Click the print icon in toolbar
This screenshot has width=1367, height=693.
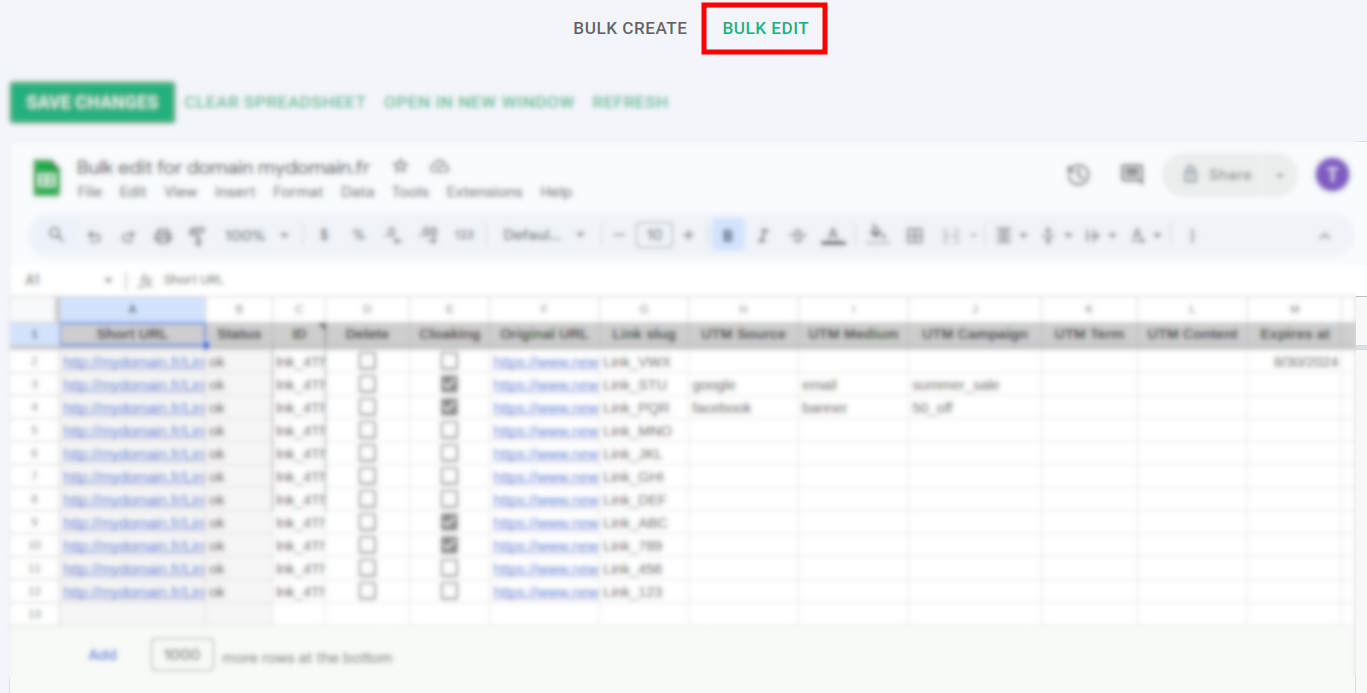(x=162, y=236)
